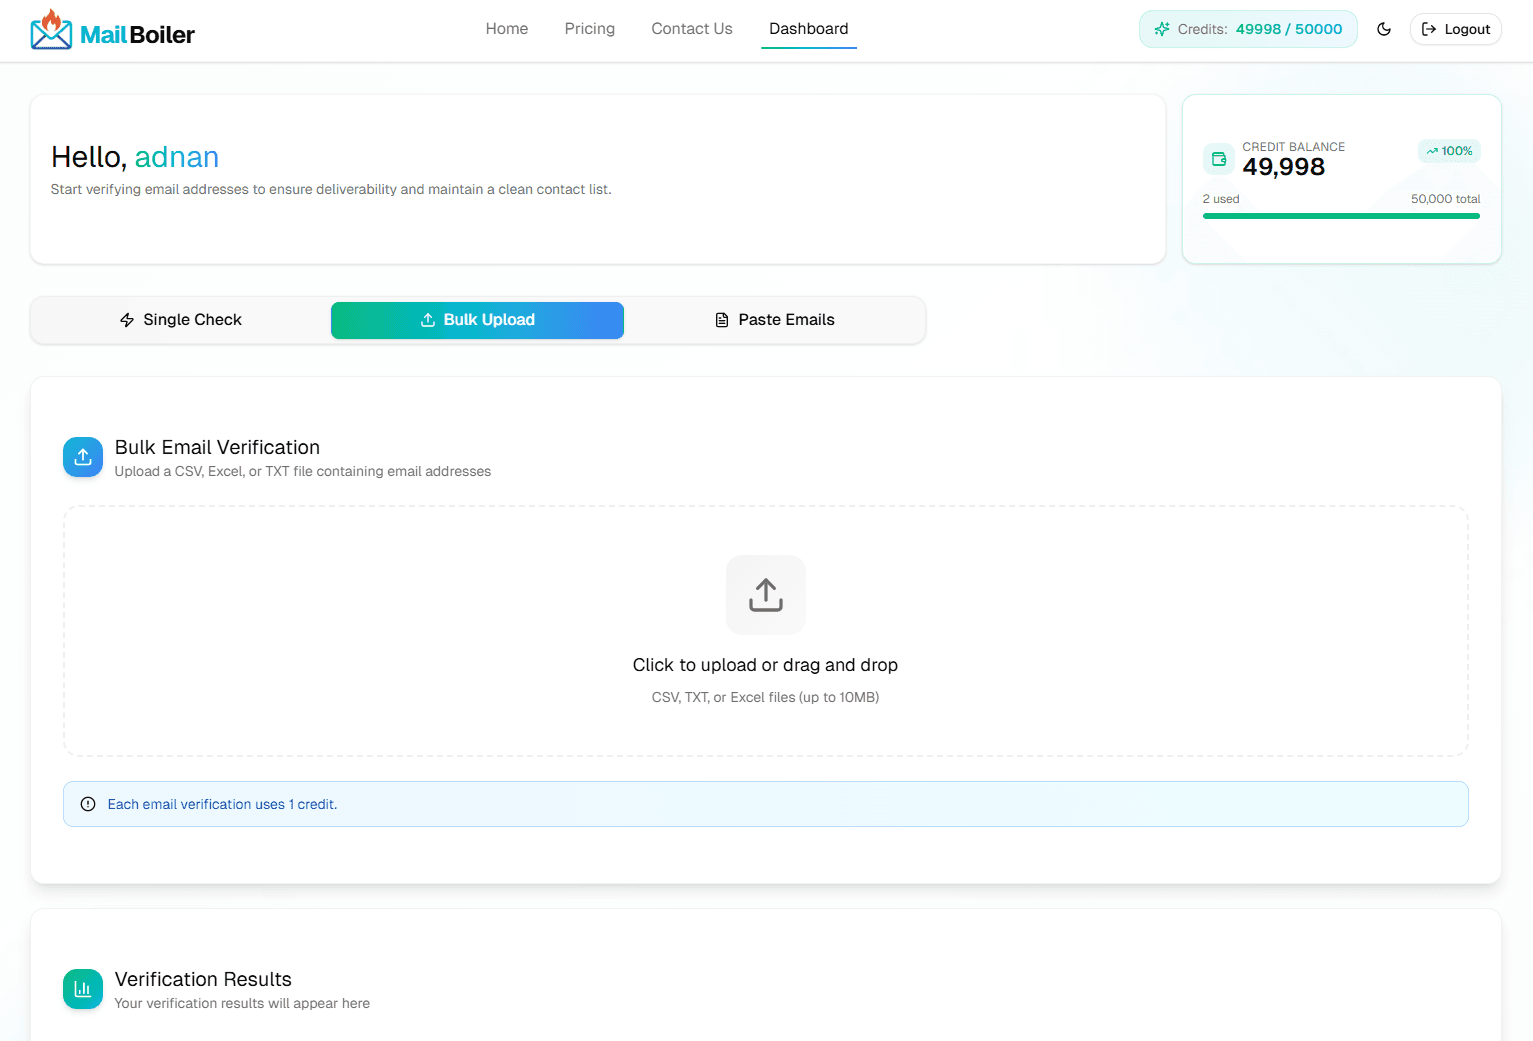Click the Home navigation link
Image resolution: width=1533 pixels, height=1041 pixels.
(x=506, y=29)
